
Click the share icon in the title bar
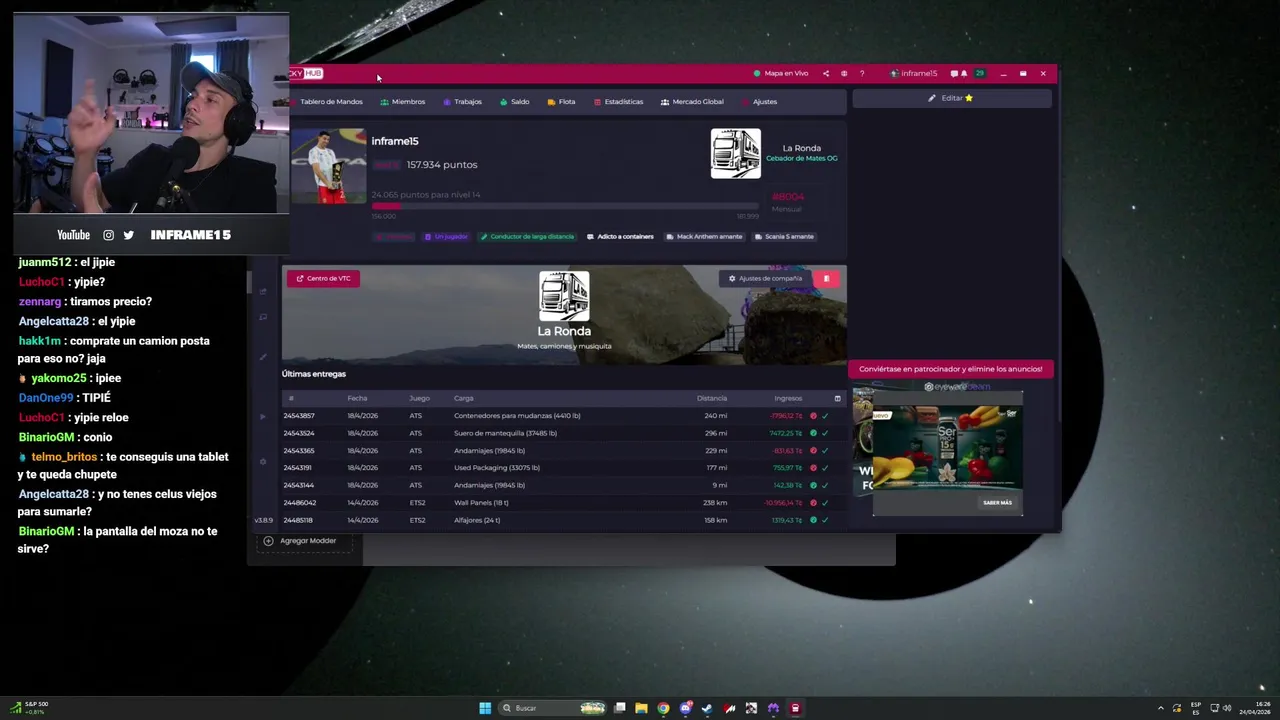pos(826,73)
